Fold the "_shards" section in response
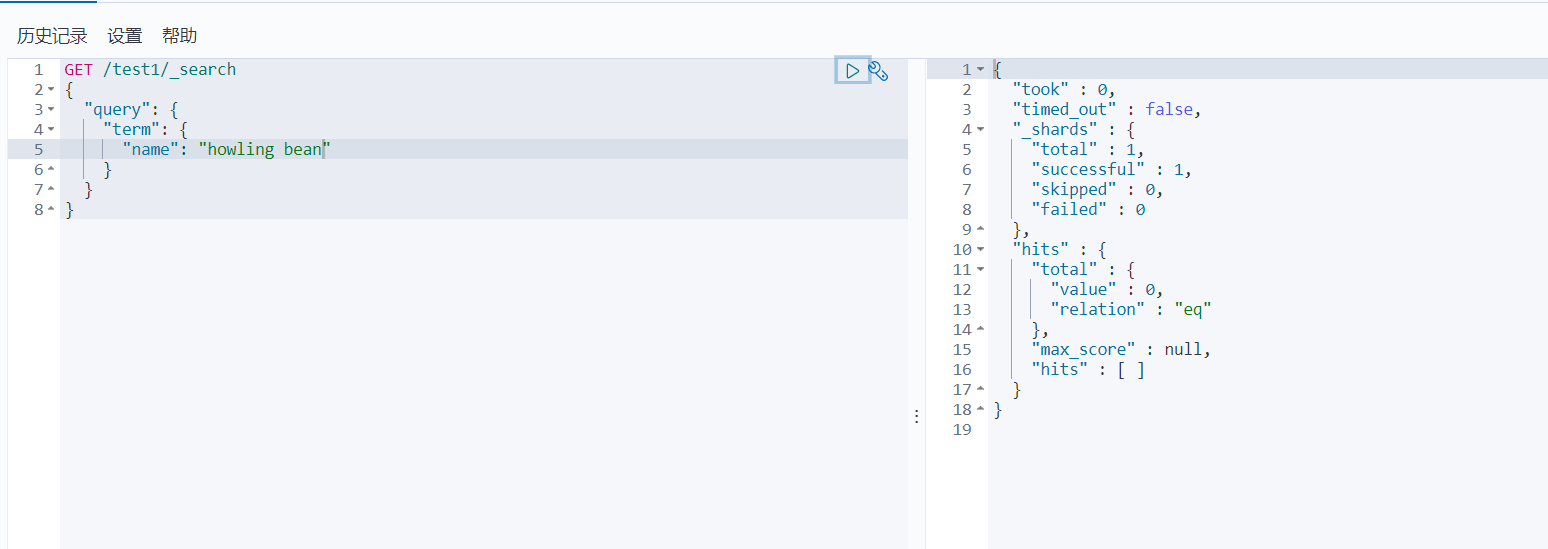Image resolution: width=1548 pixels, height=549 pixels. [x=980, y=130]
